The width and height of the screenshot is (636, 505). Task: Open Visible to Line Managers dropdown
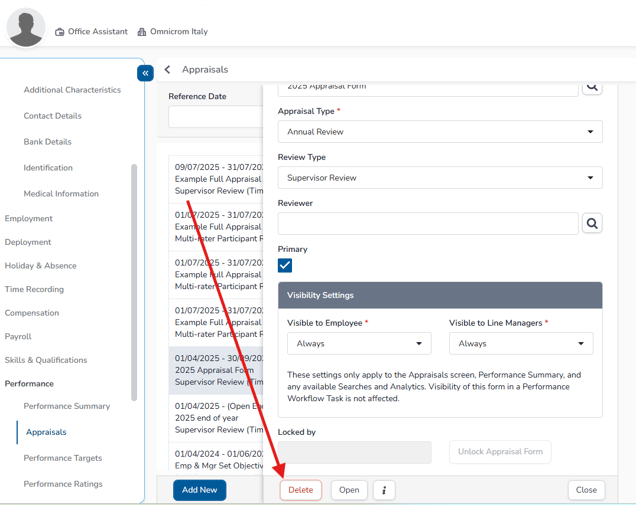pyautogui.click(x=521, y=343)
